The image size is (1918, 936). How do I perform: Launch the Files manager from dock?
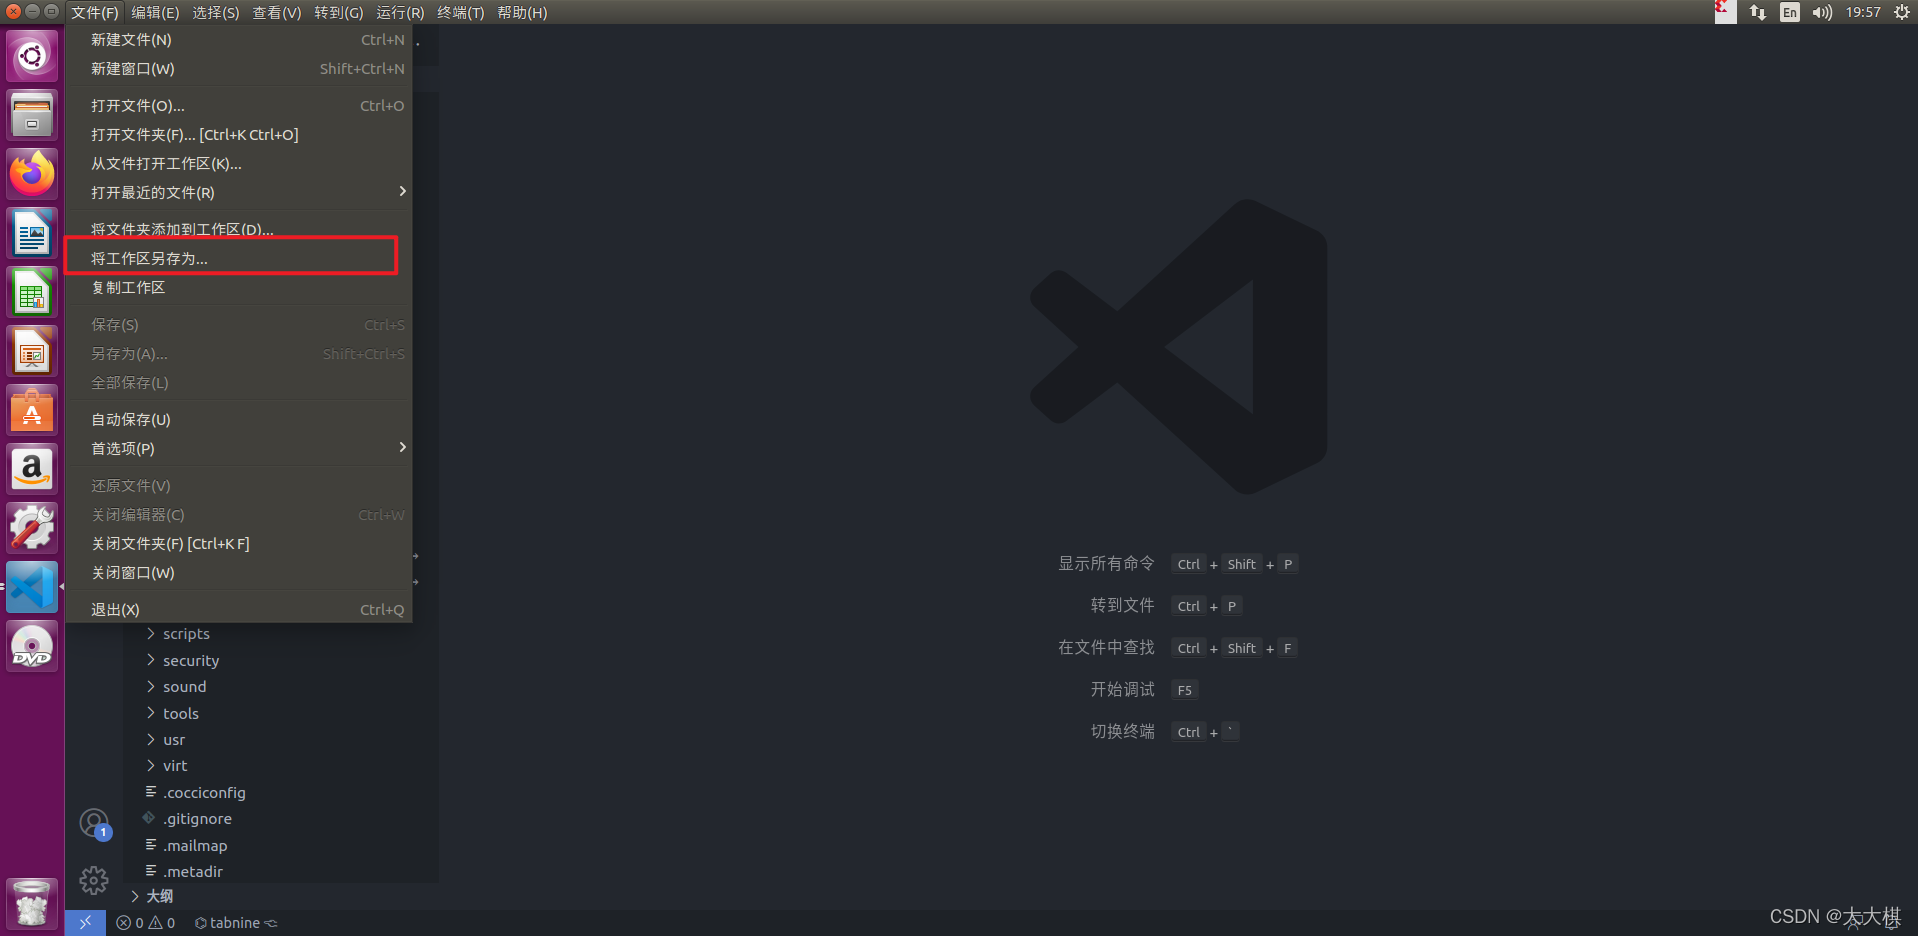point(32,115)
